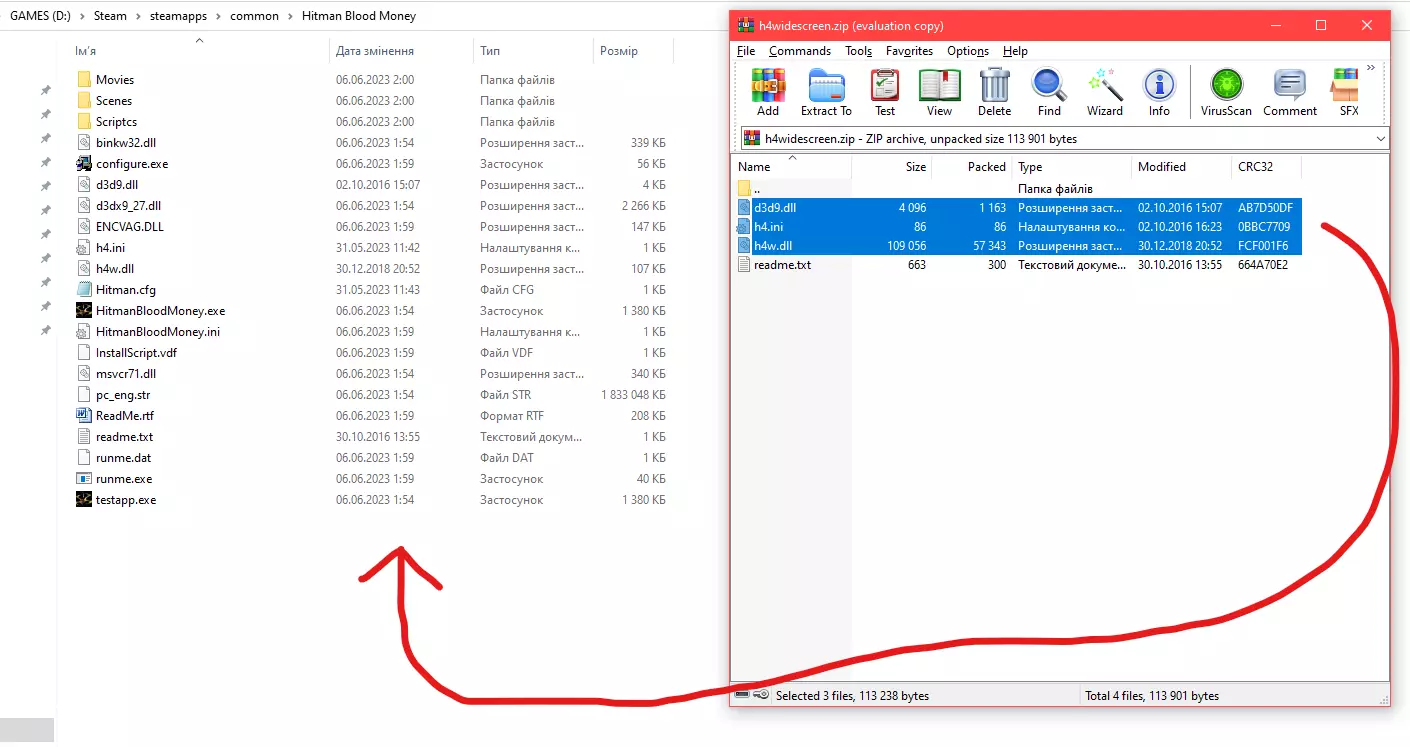Viewport: 1410px width, 747px height.
Task: Show archive Info
Action: coord(1159,93)
